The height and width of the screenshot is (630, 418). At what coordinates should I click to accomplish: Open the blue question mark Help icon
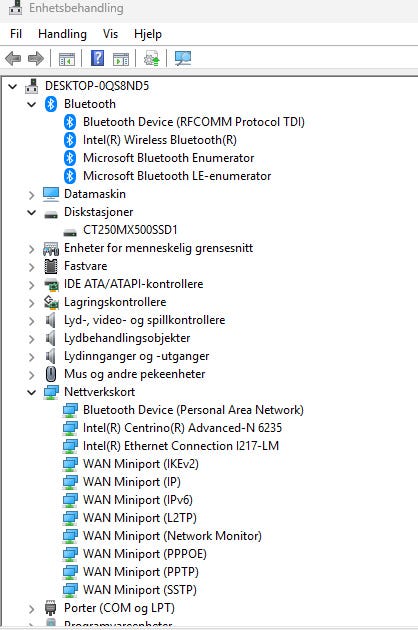pyautogui.click(x=97, y=58)
